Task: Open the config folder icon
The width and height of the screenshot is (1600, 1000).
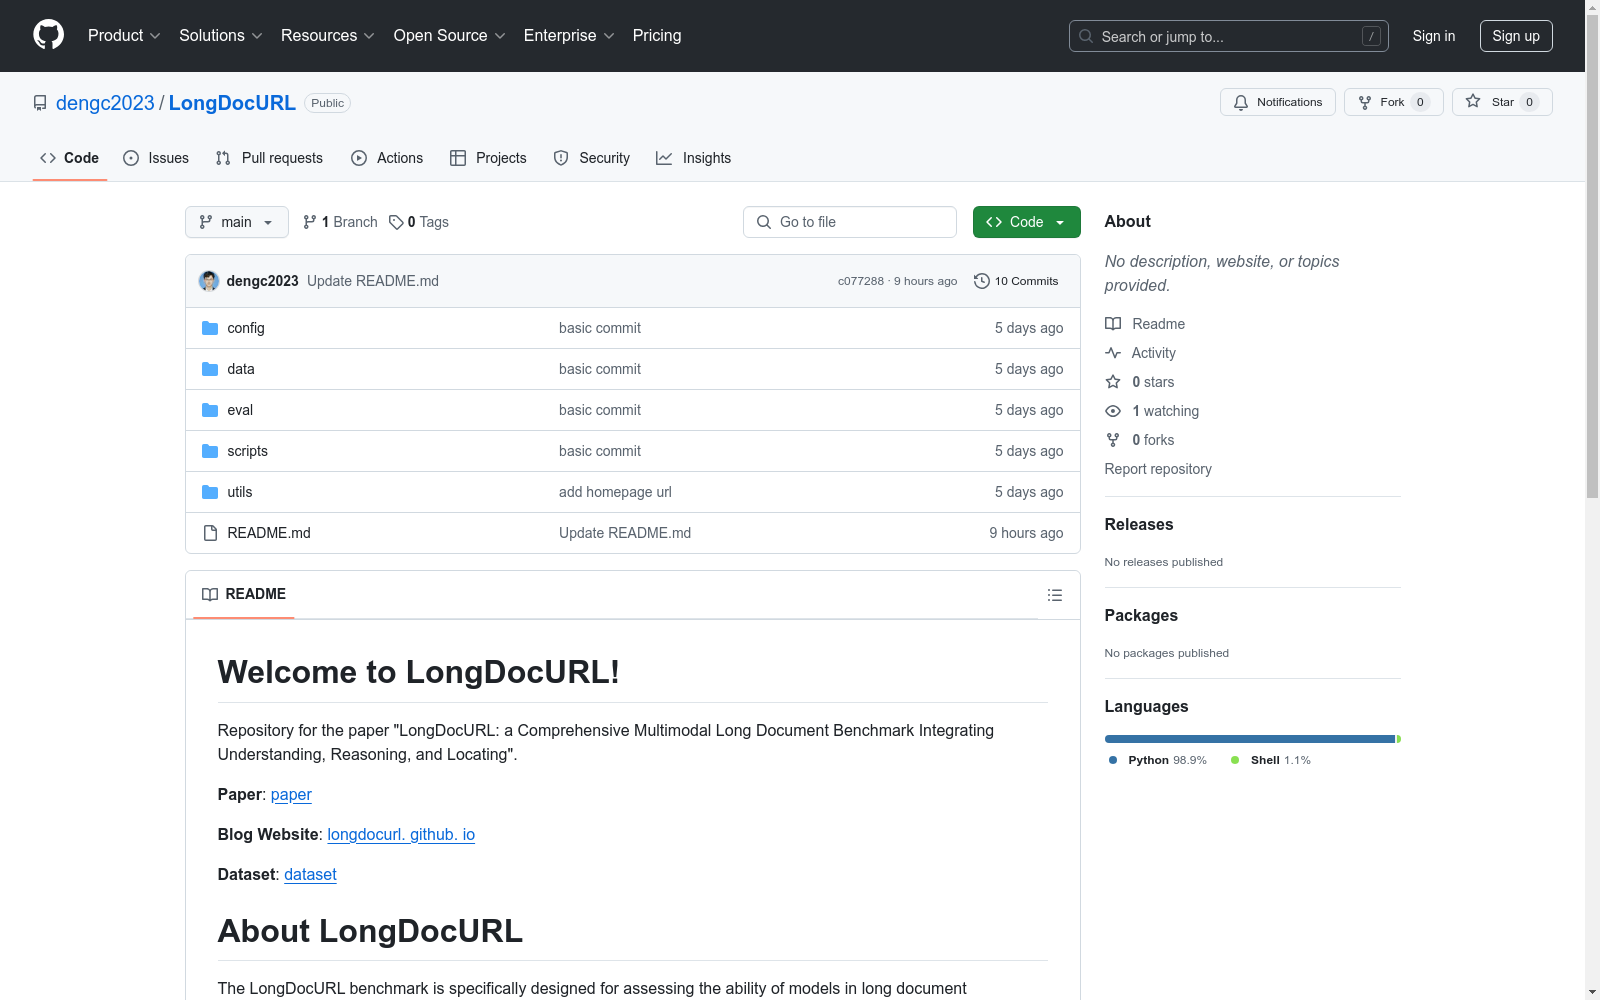Action: click(210, 328)
